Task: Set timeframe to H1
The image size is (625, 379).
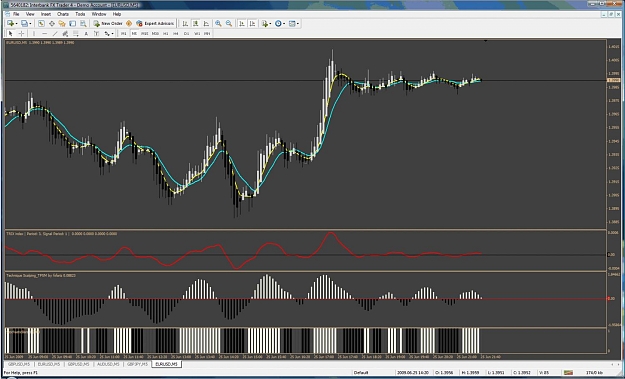Action: click(165, 33)
